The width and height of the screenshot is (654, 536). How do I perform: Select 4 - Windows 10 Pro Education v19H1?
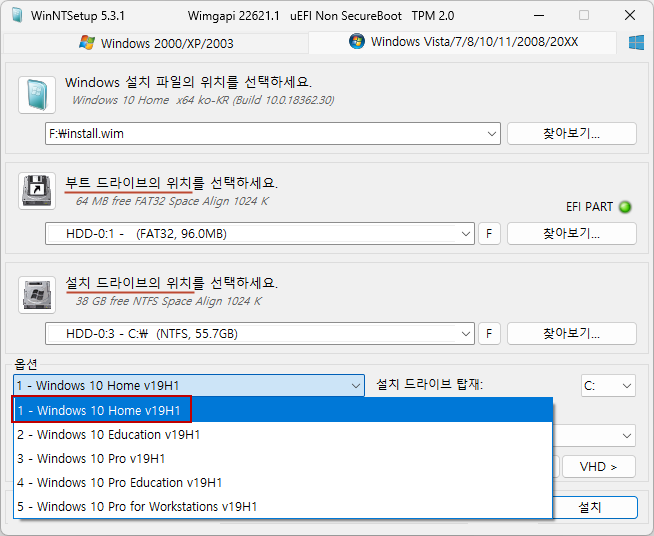click(x=283, y=483)
